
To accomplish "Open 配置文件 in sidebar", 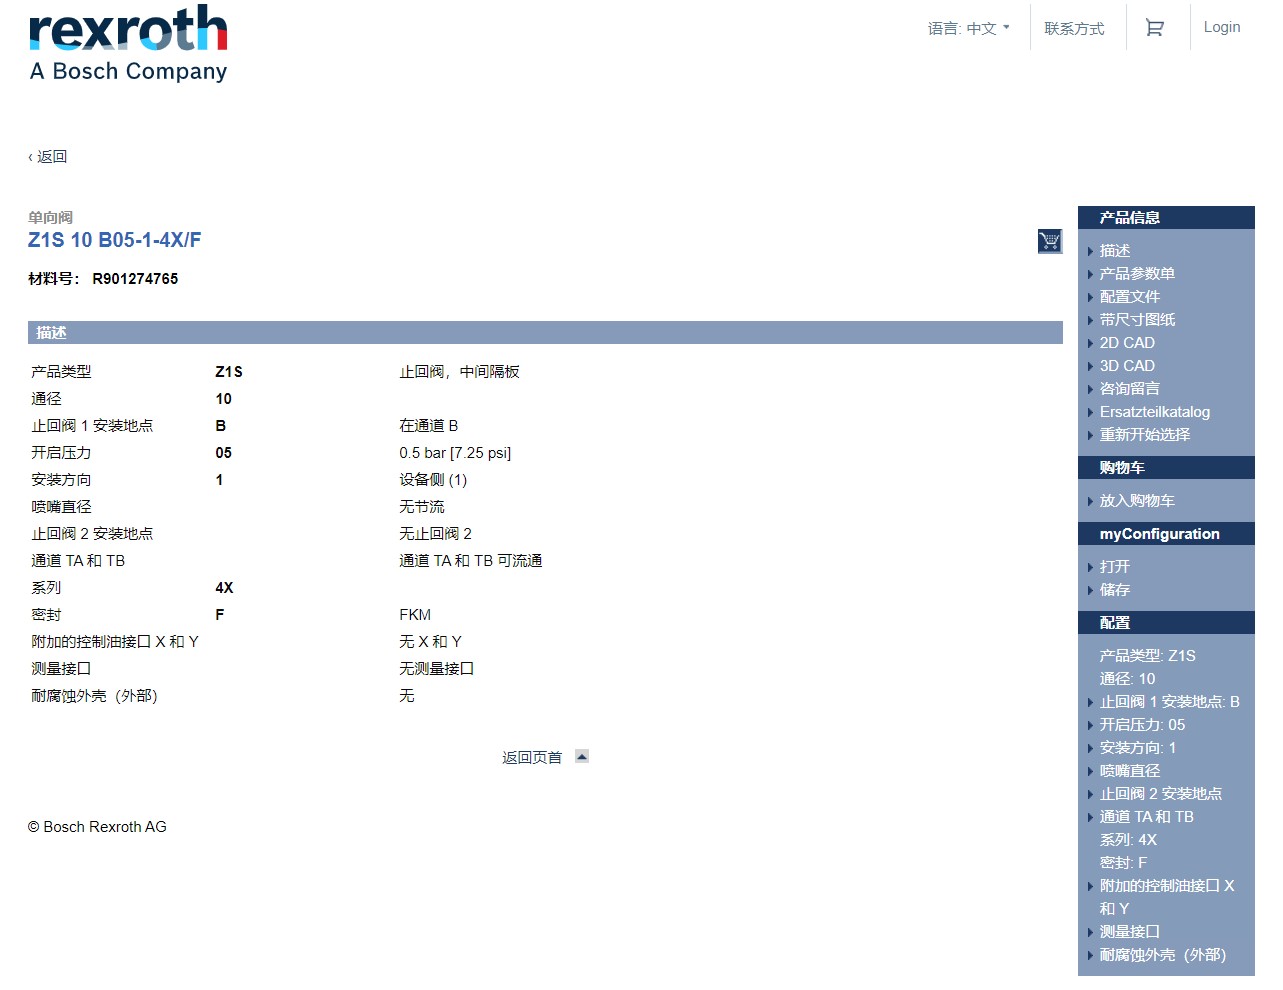I will point(1130,296).
